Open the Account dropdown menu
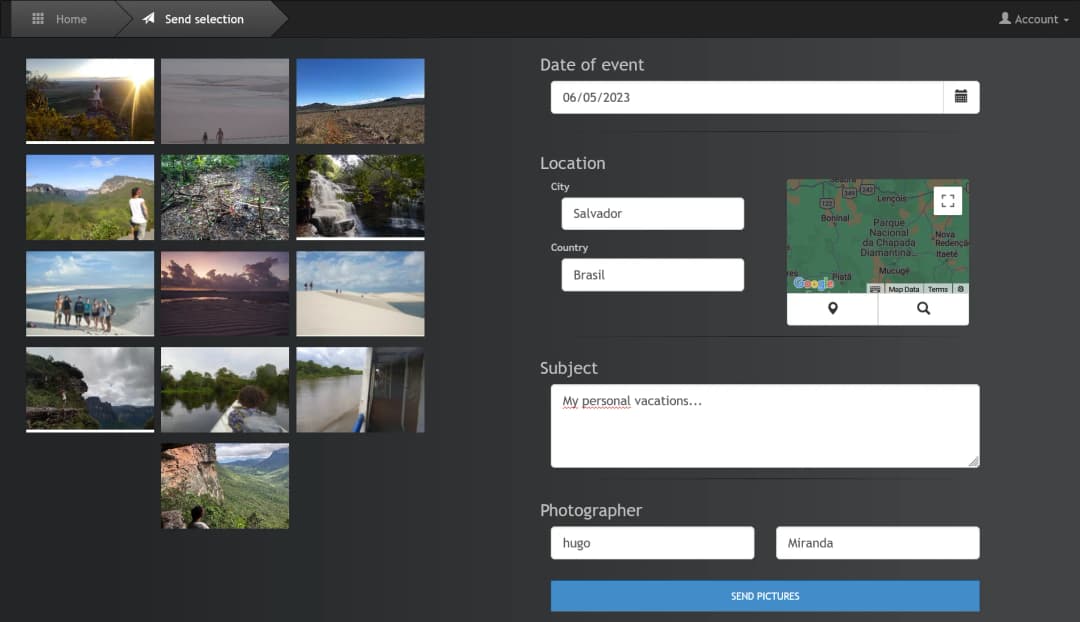Viewport: 1080px width, 622px height. 1034,19
